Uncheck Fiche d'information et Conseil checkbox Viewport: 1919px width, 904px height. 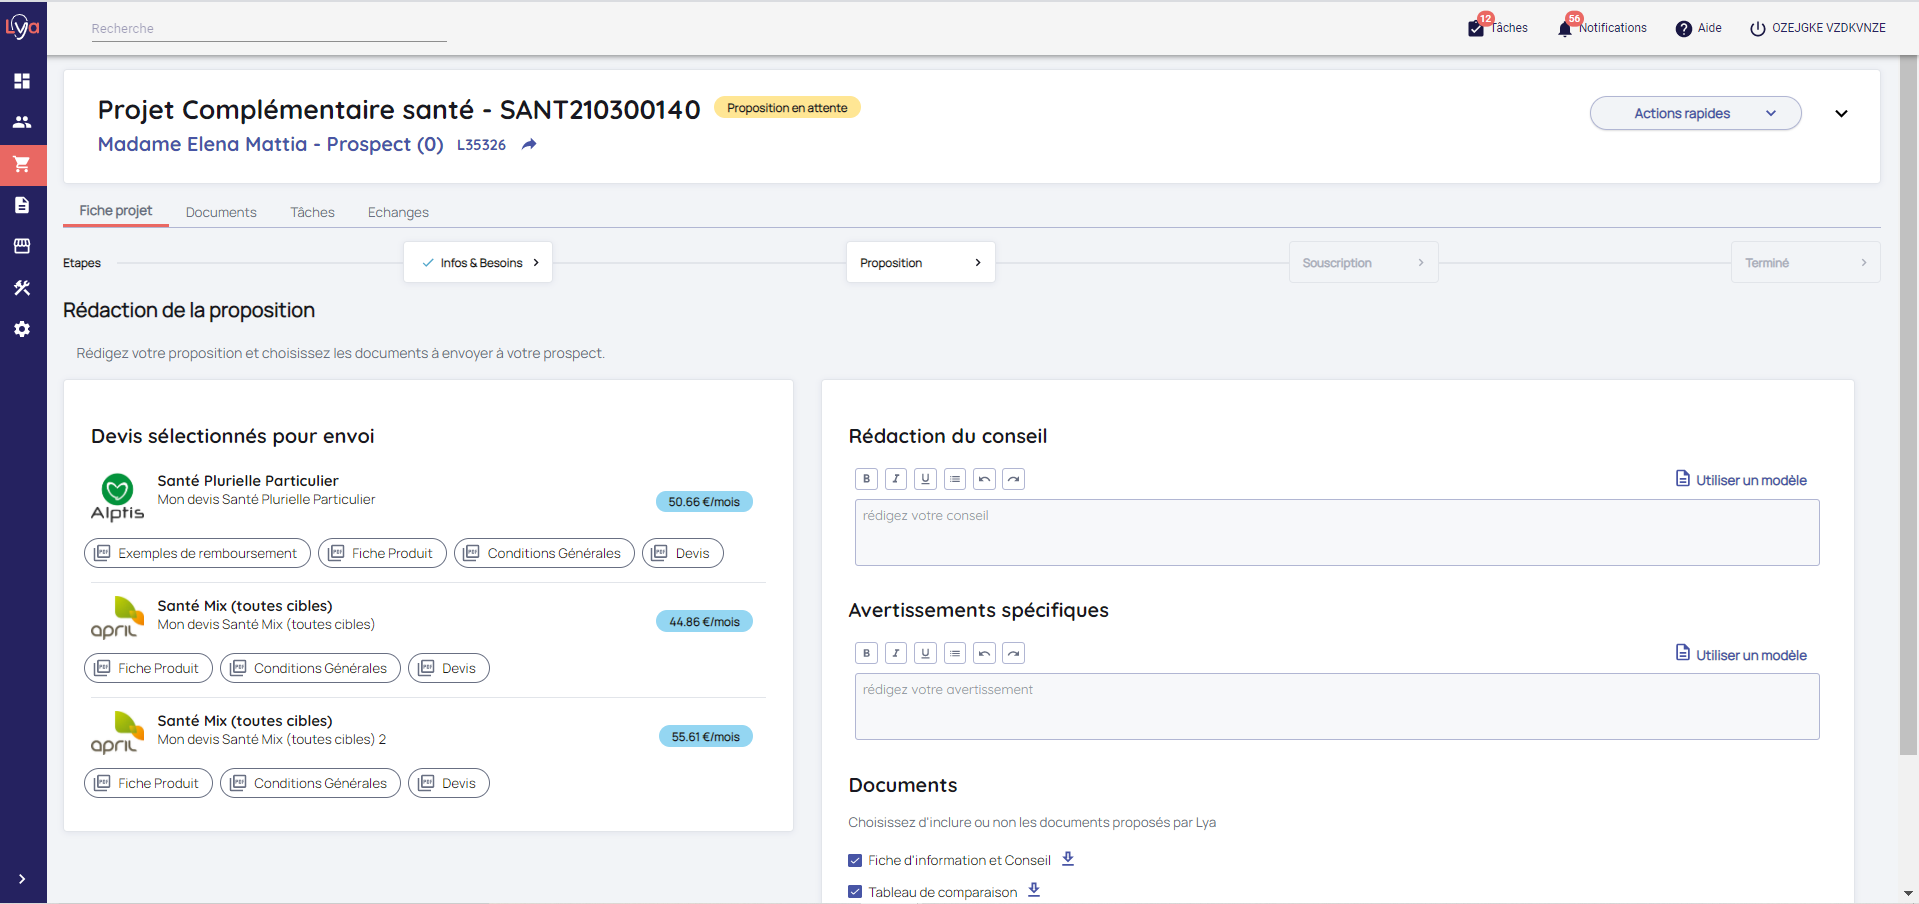point(855,860)
